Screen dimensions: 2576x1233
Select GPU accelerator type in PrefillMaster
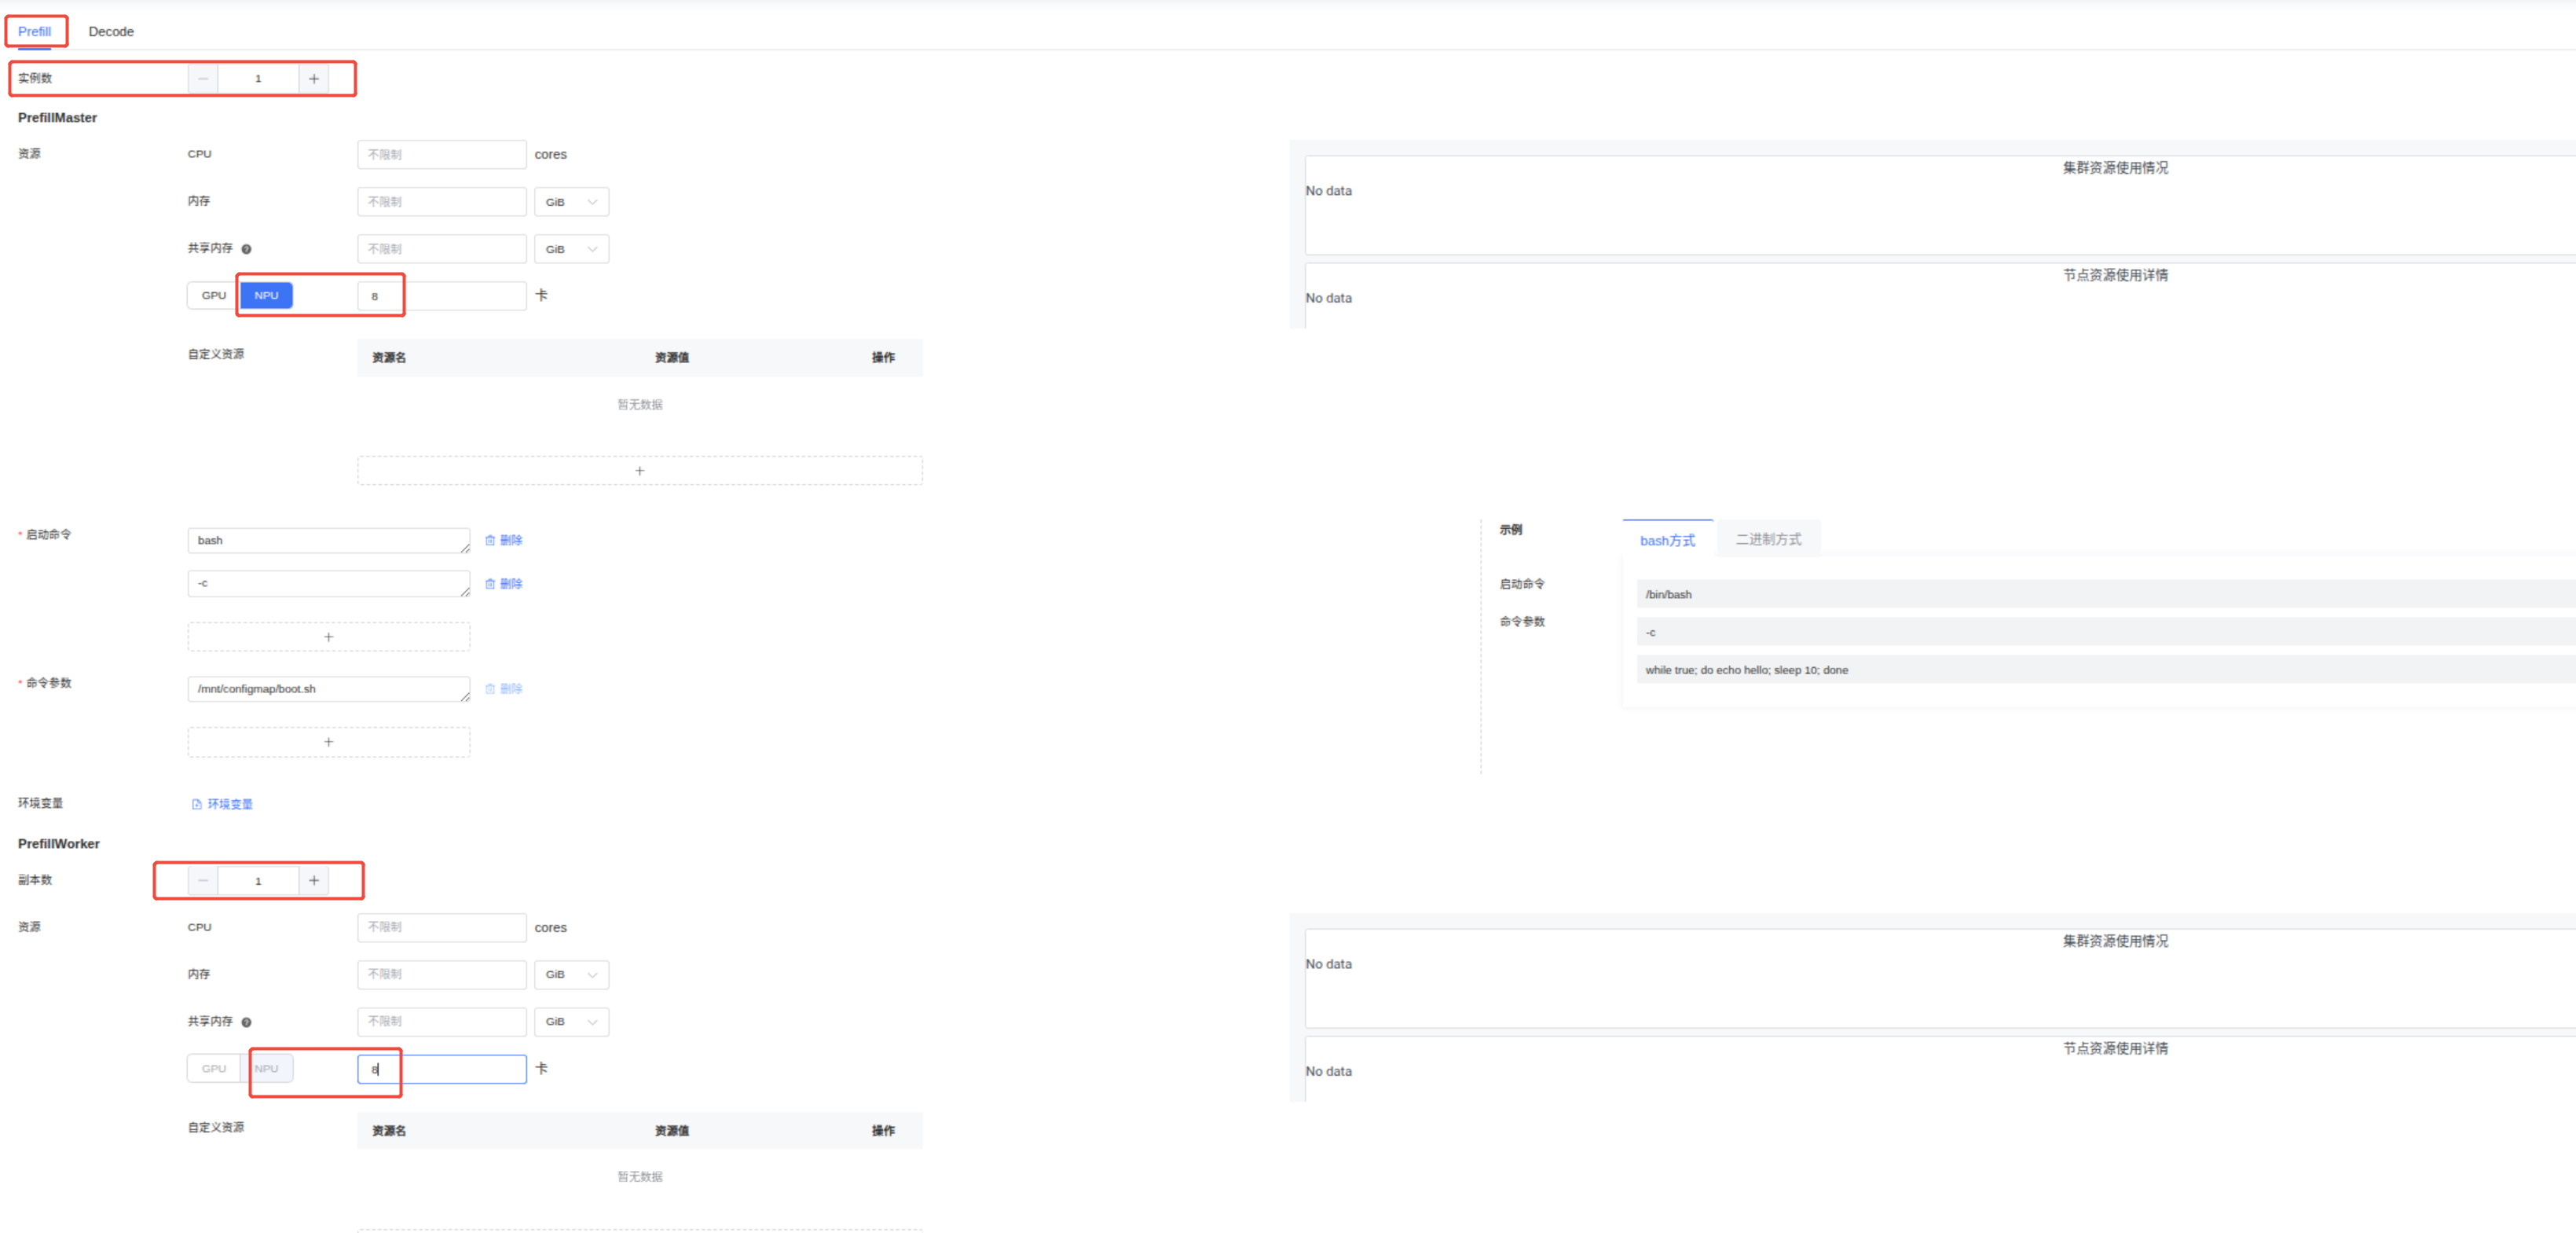click(x=214, y=295)
